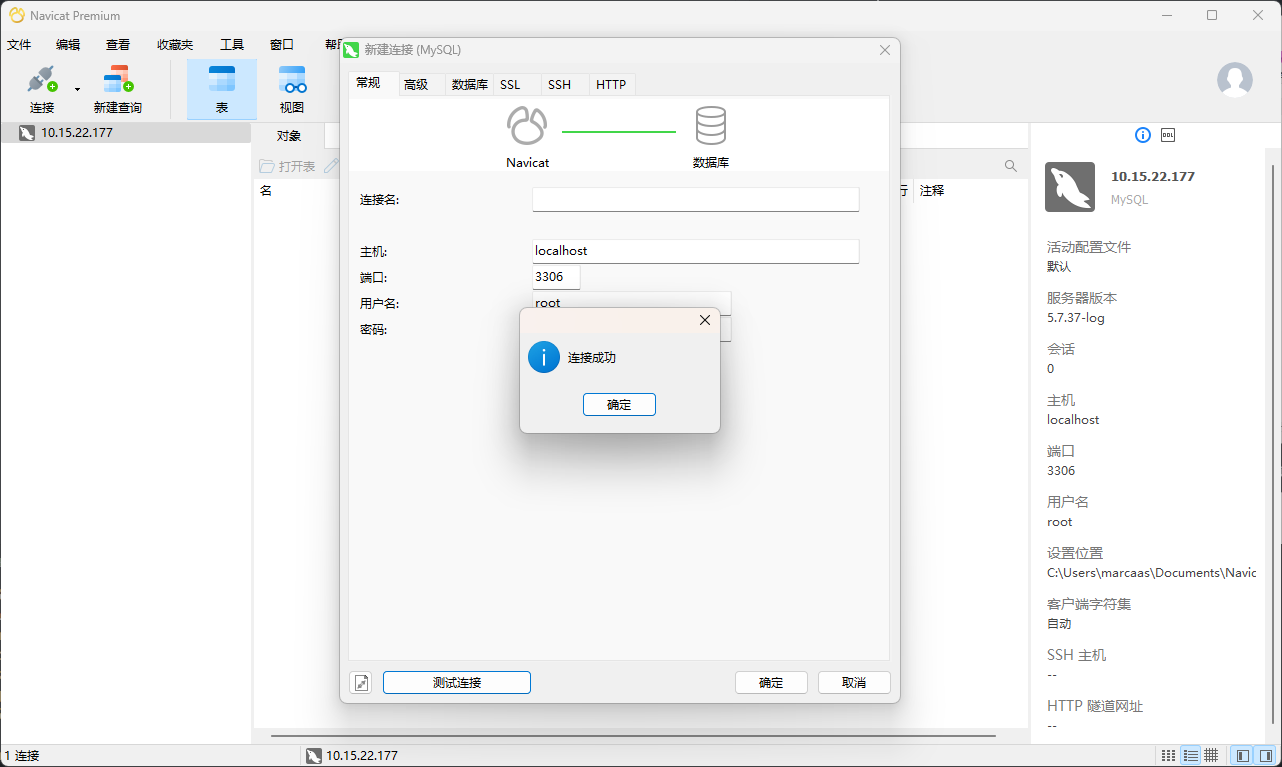Open the 工具 menu
Screen dimensions: 1282x767
pos(232,45)
